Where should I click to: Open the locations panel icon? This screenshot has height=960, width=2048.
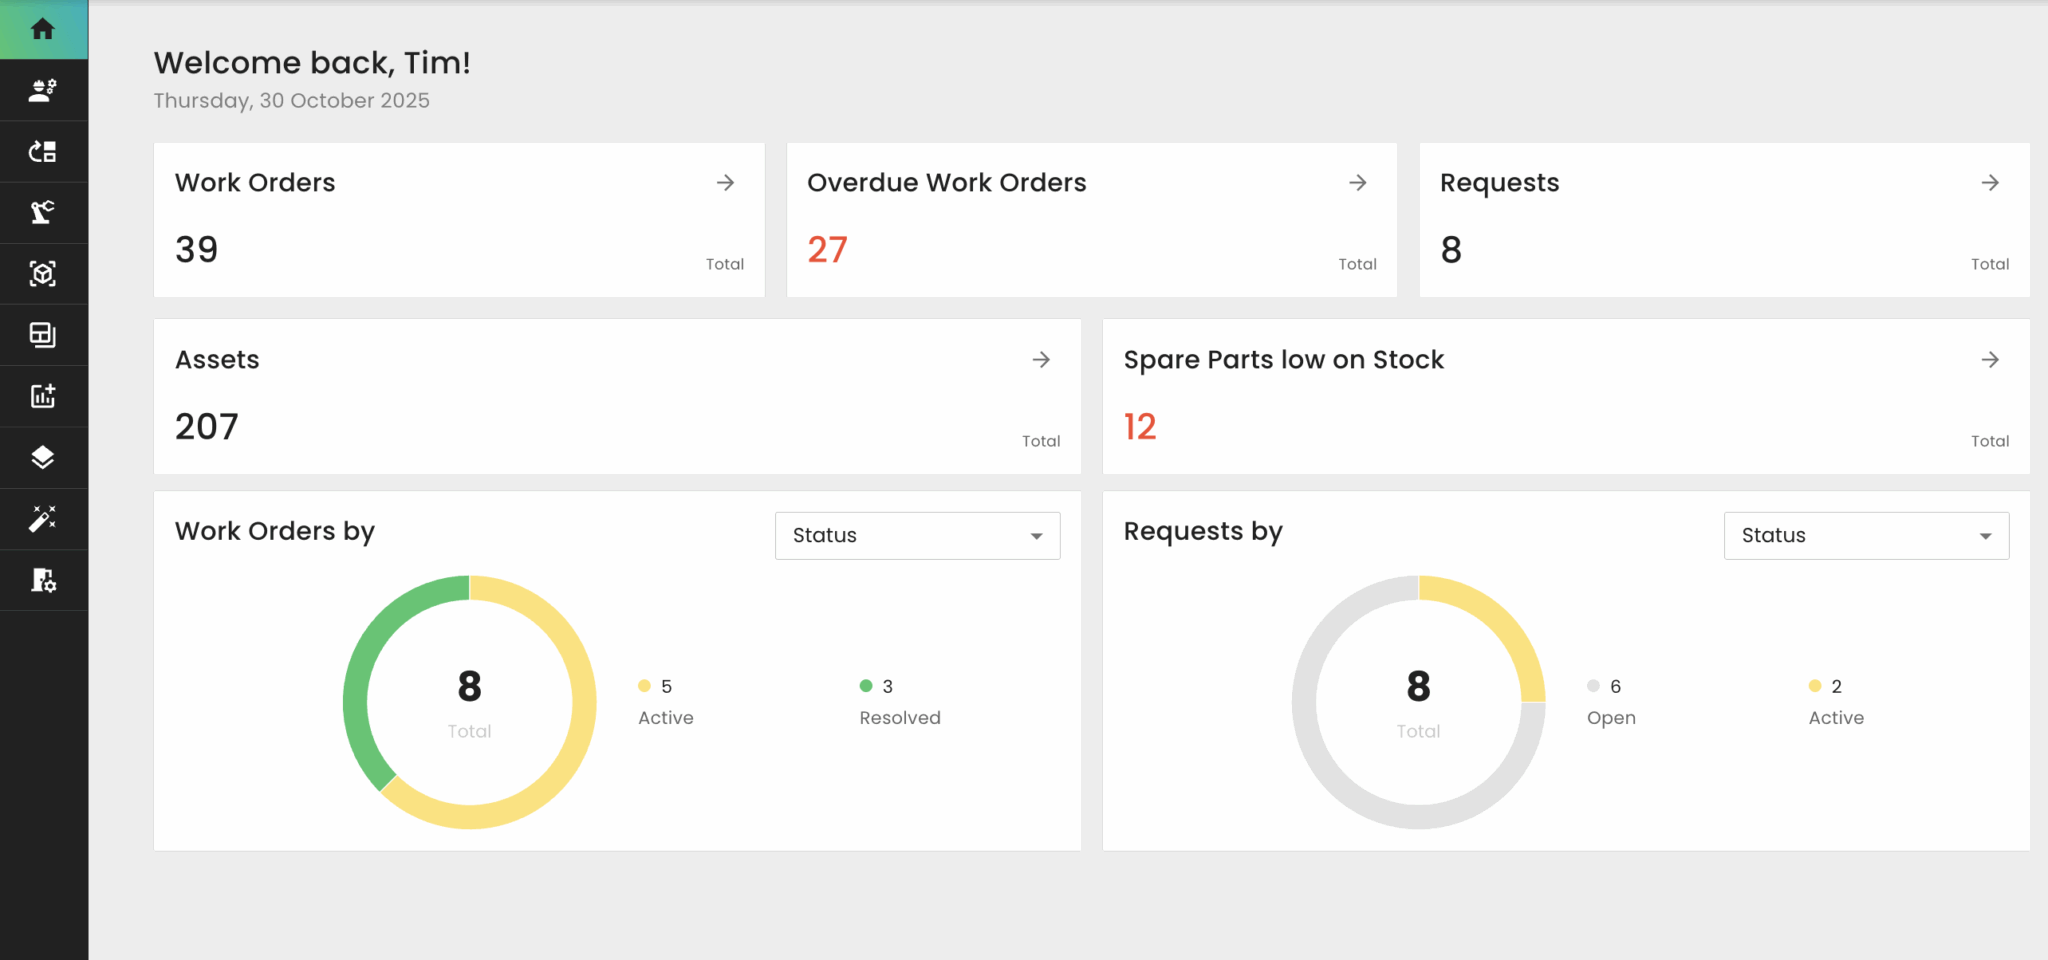click(44, 335)
